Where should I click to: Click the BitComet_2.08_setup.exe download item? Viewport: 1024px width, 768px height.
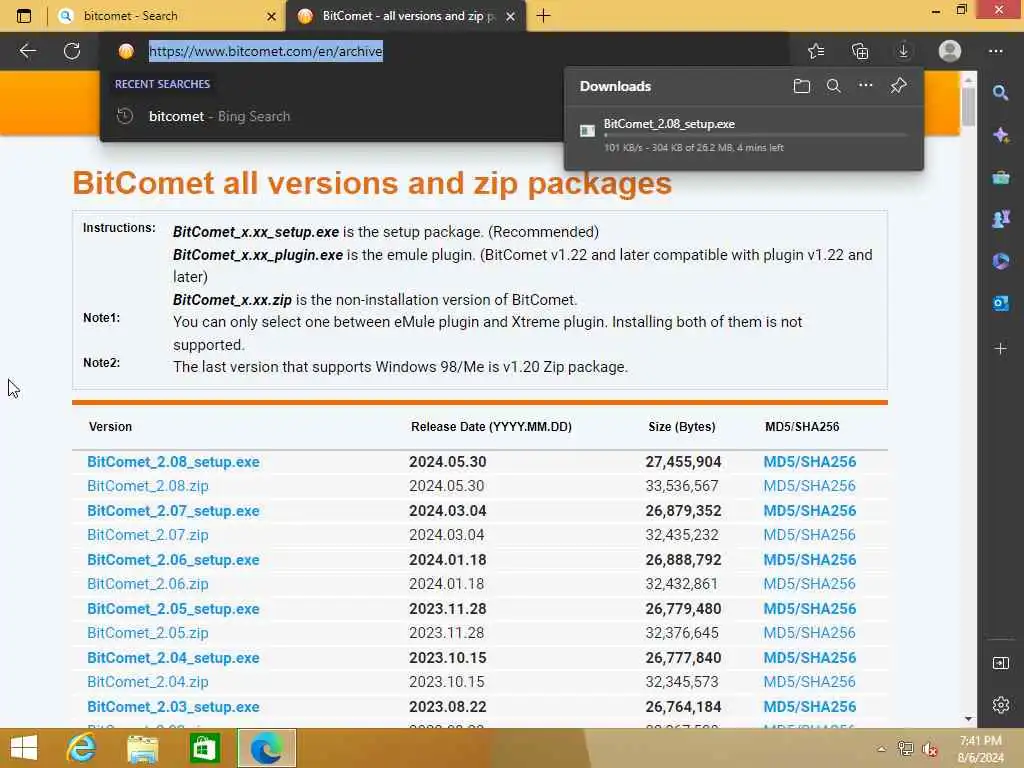[744, 135]
